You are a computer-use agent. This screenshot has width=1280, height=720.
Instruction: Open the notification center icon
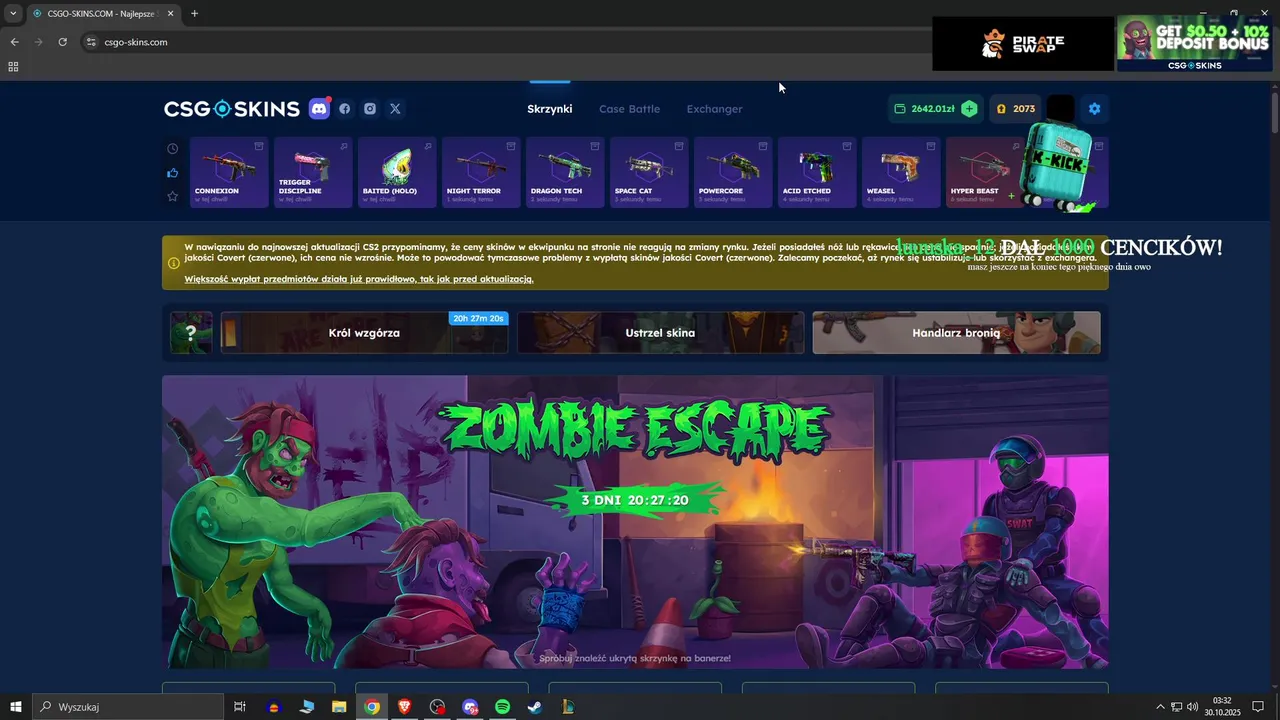point(1258,707)
